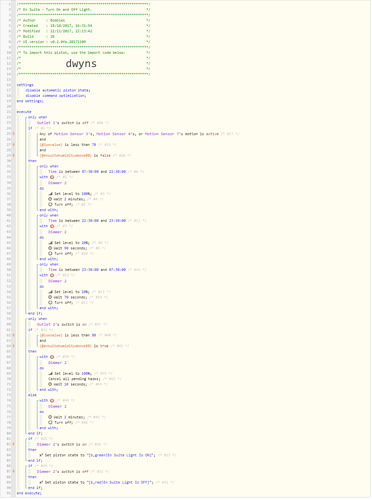Click the level bars icon before 'Set level to 10%'
372x500 pixels.
[50, 292]
